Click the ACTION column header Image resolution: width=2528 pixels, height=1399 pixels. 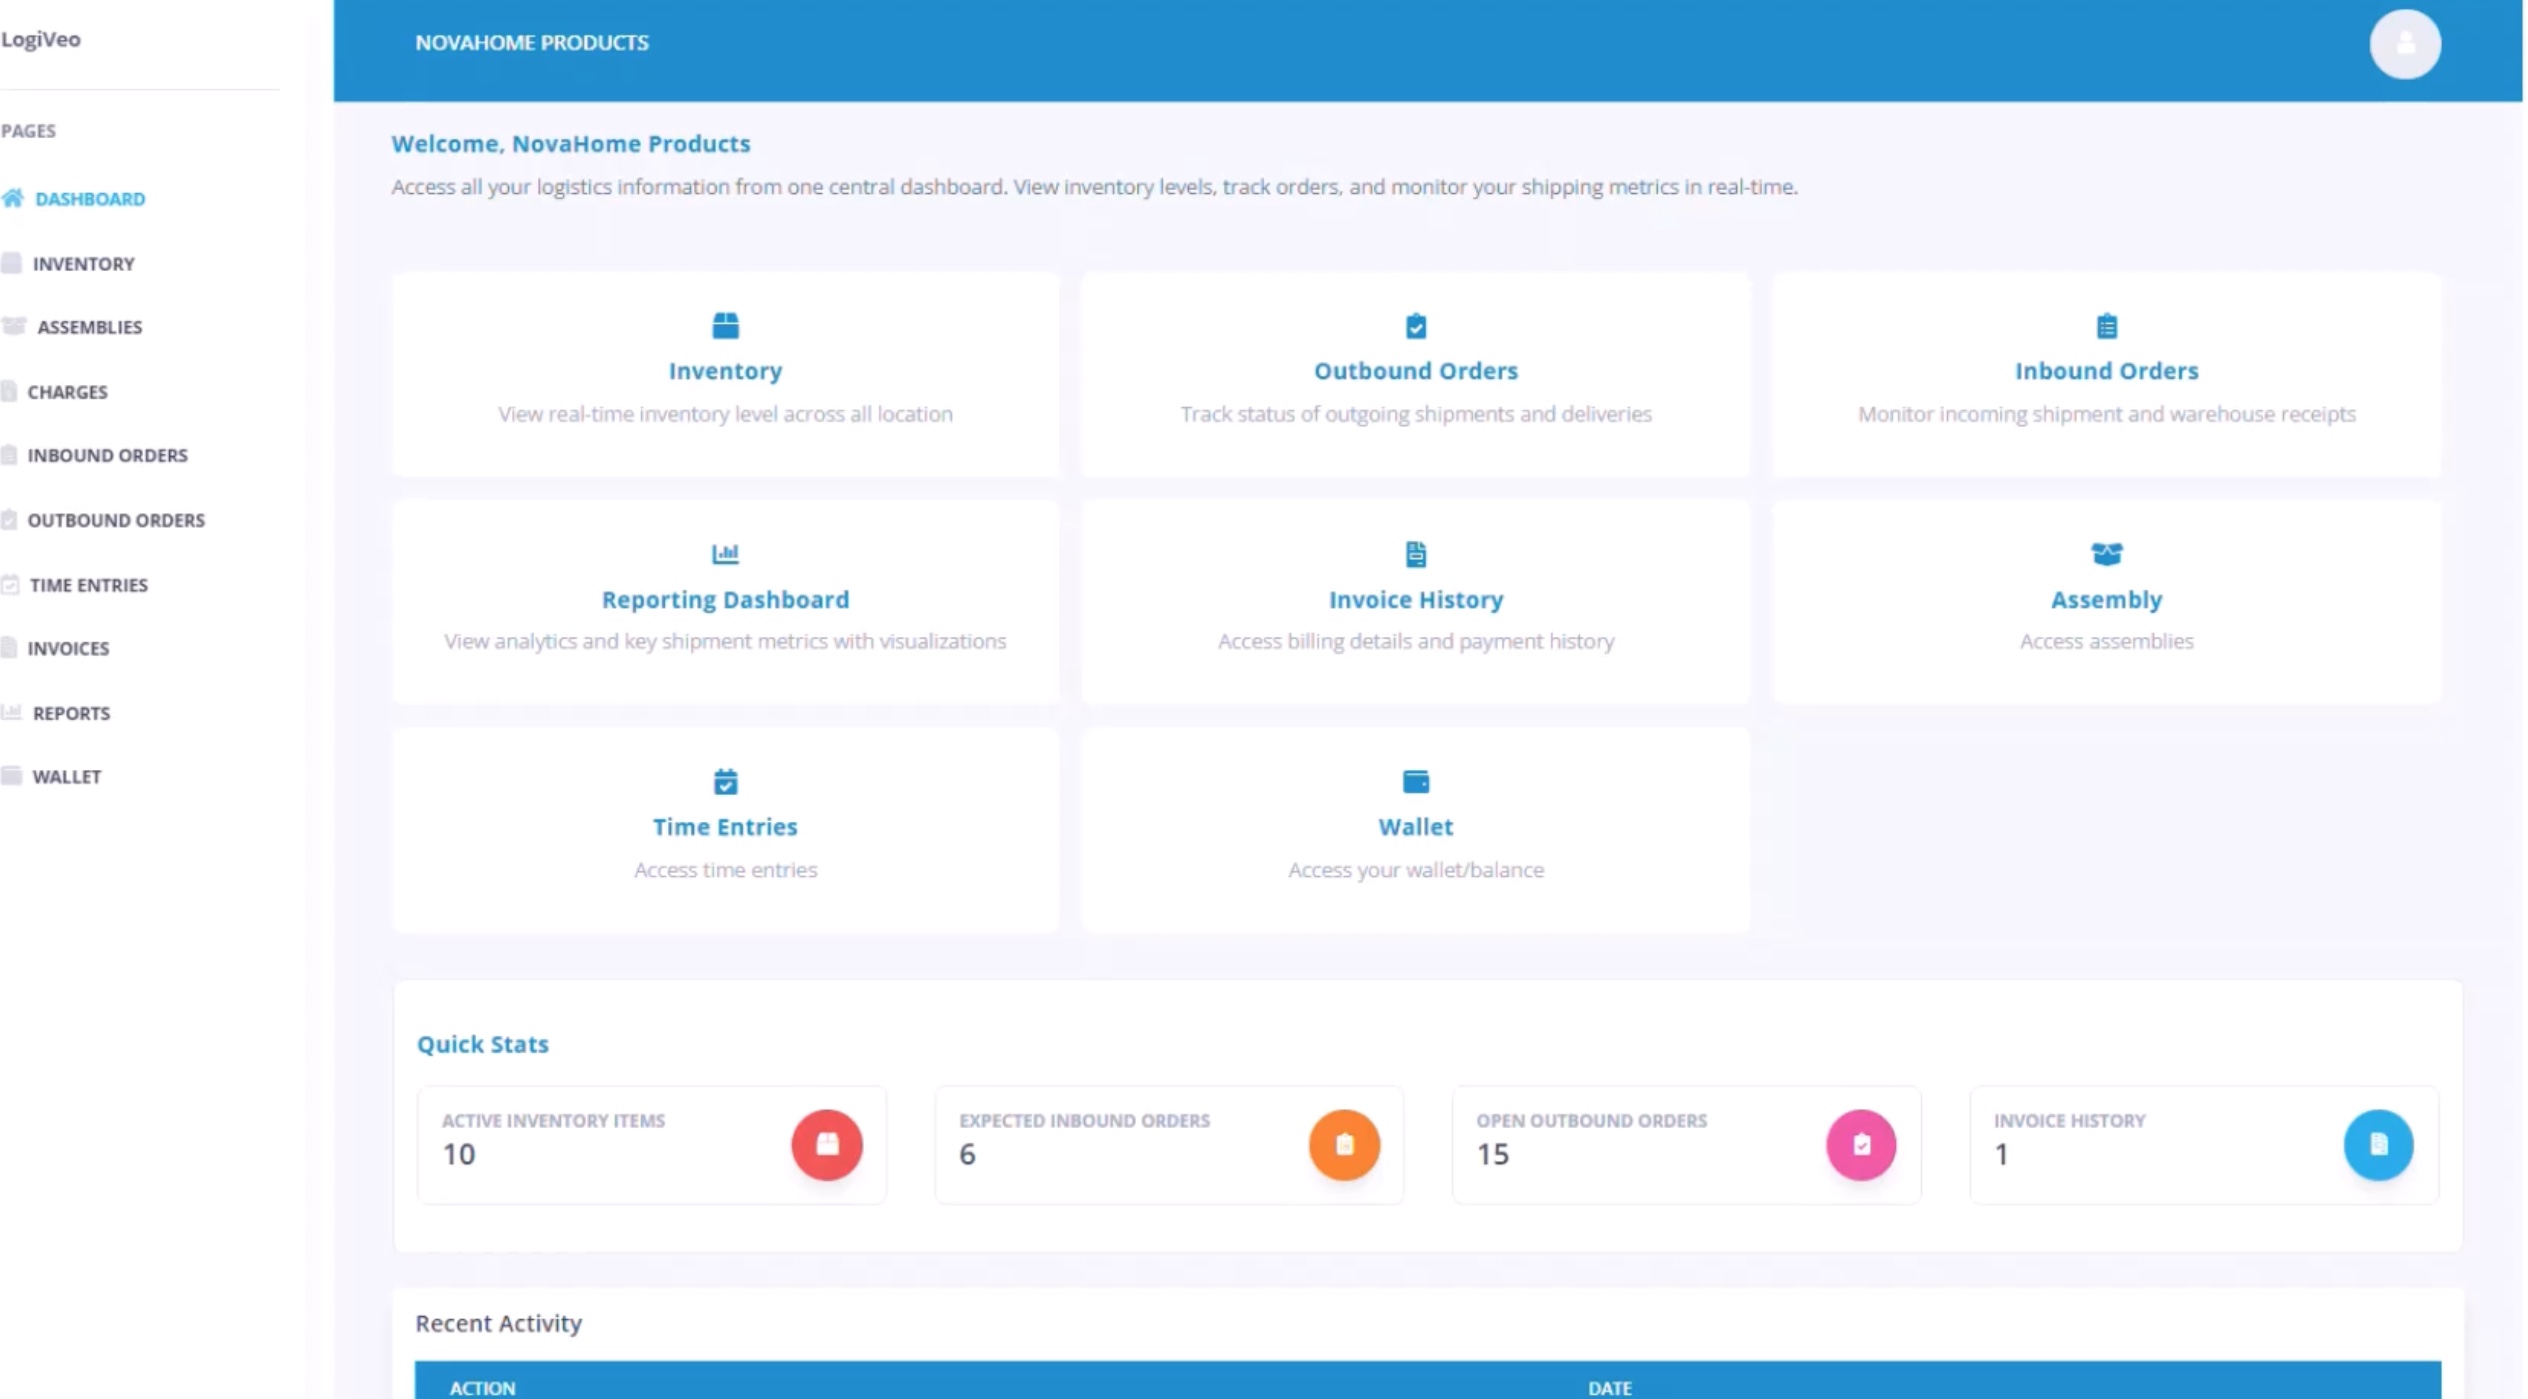point(482,1387)
